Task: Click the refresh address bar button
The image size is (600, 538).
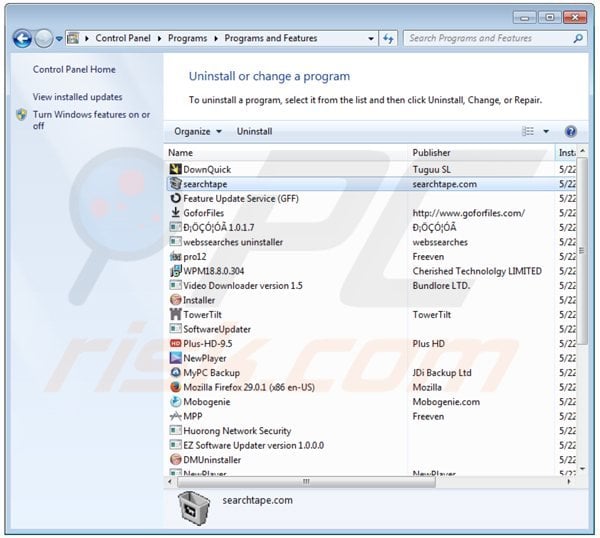Action: 388,38
